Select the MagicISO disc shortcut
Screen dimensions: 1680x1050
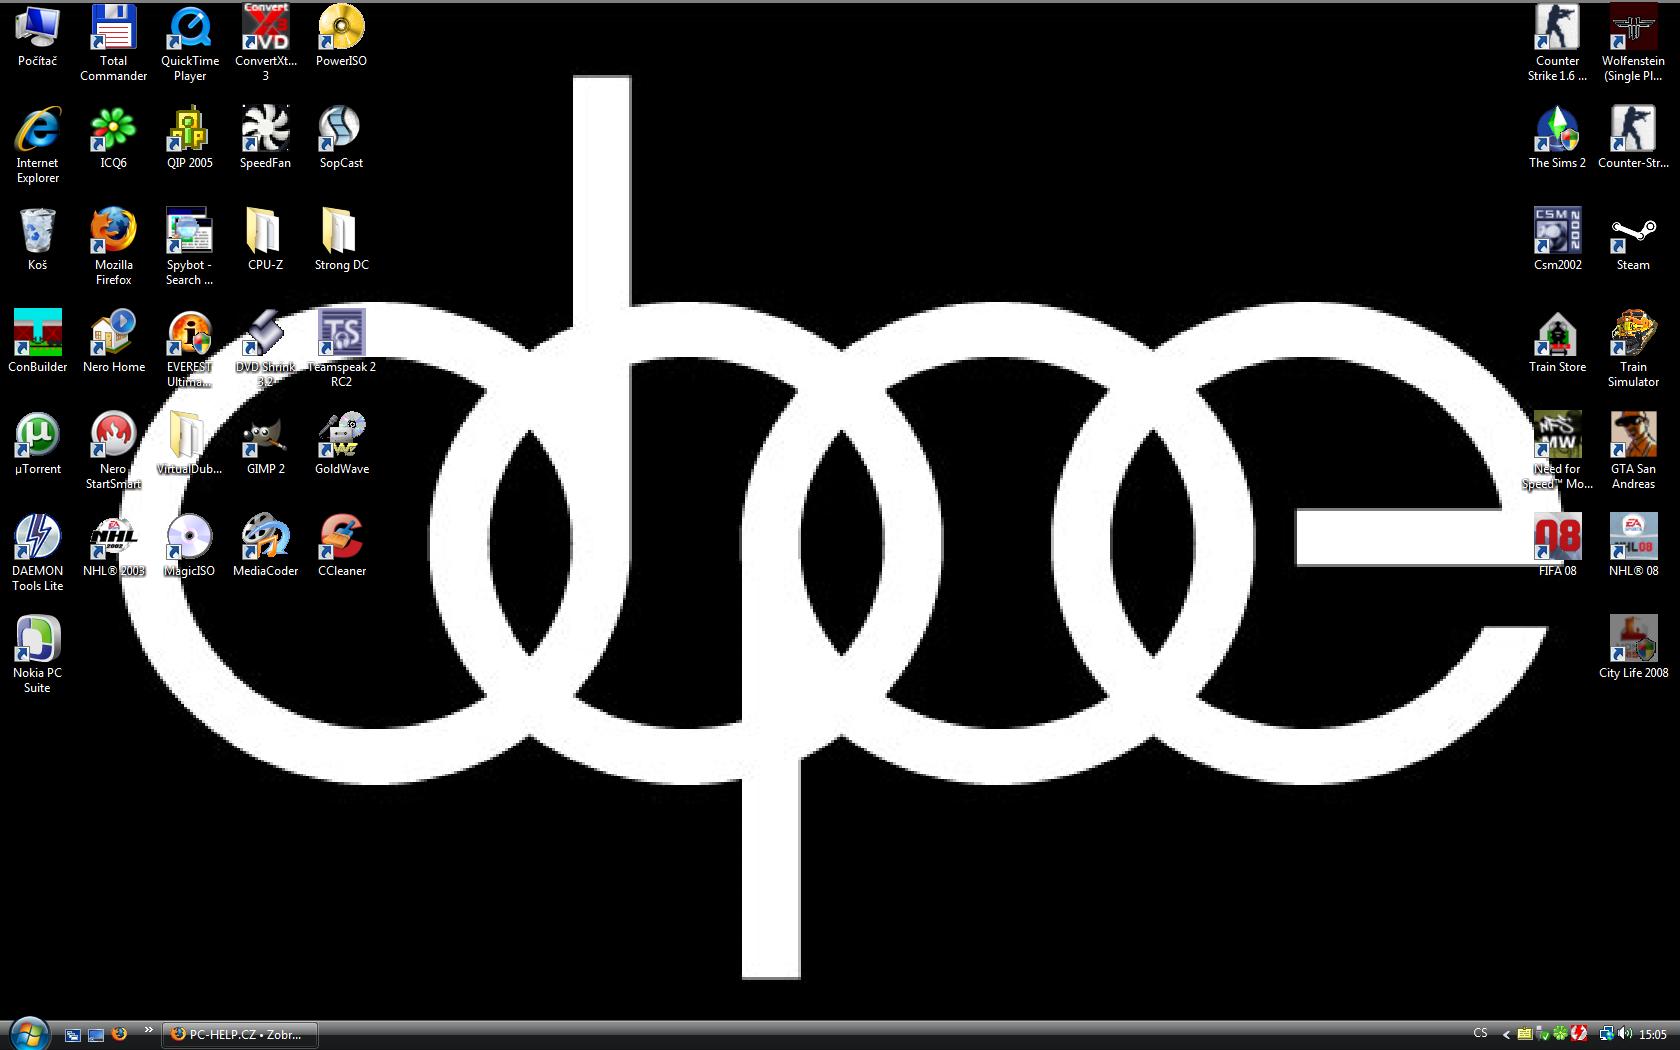point(190,547)
